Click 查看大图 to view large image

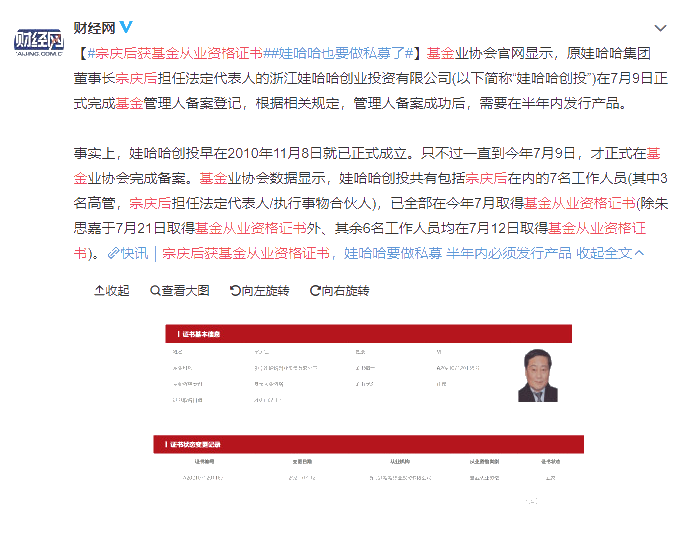point(180,291)
